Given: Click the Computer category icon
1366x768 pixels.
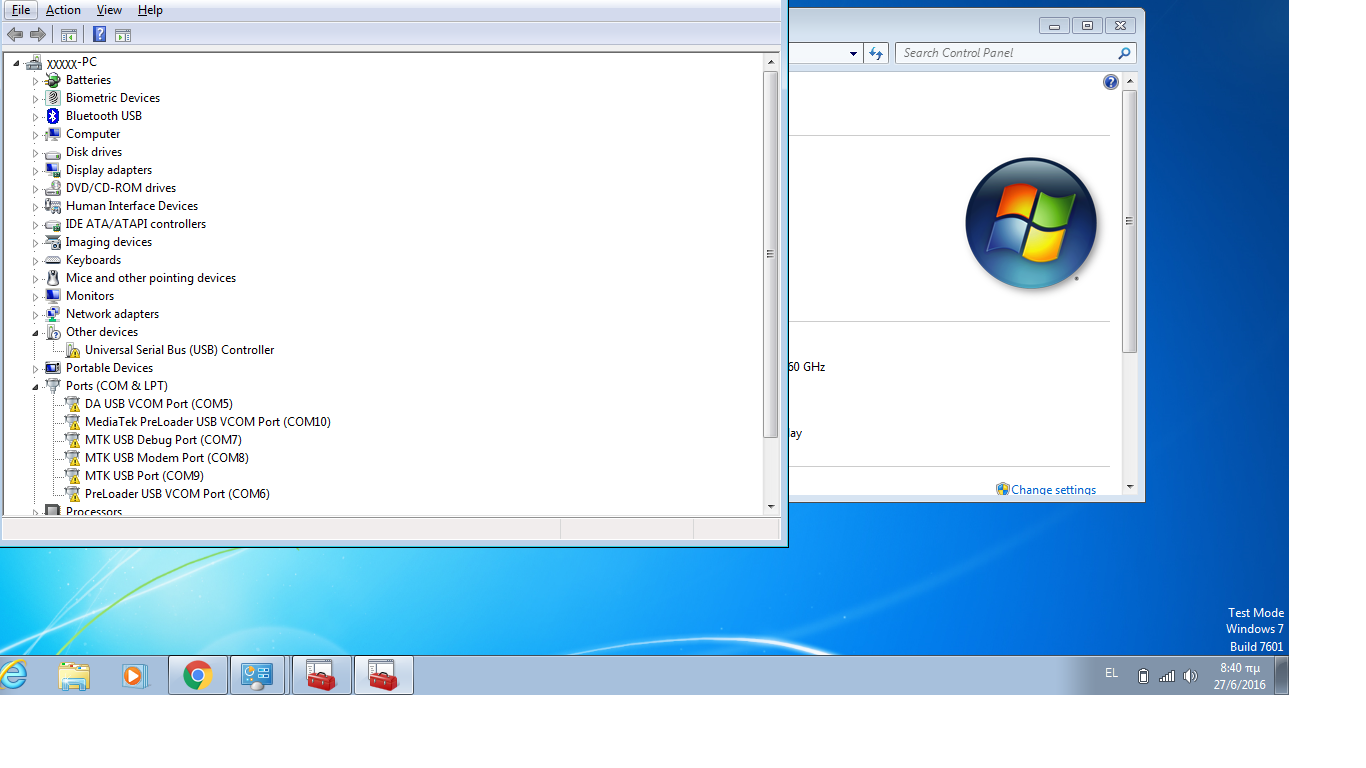Looking at the screenshot, I should pos(53,134).
